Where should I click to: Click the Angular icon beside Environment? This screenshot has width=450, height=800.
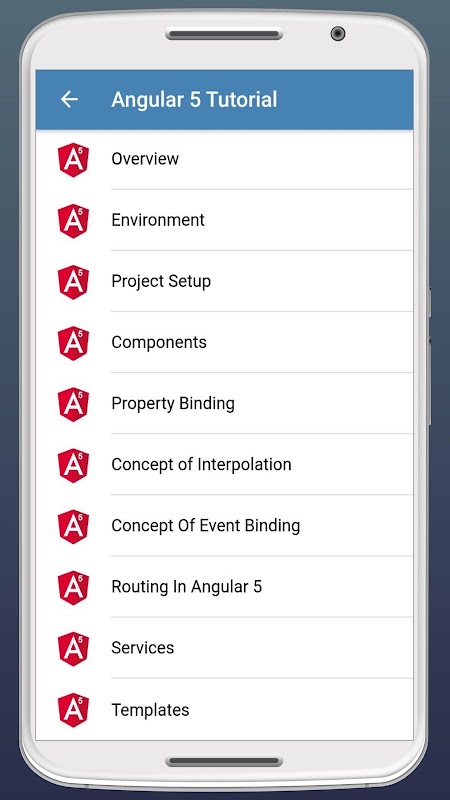(x=73, y=221)
